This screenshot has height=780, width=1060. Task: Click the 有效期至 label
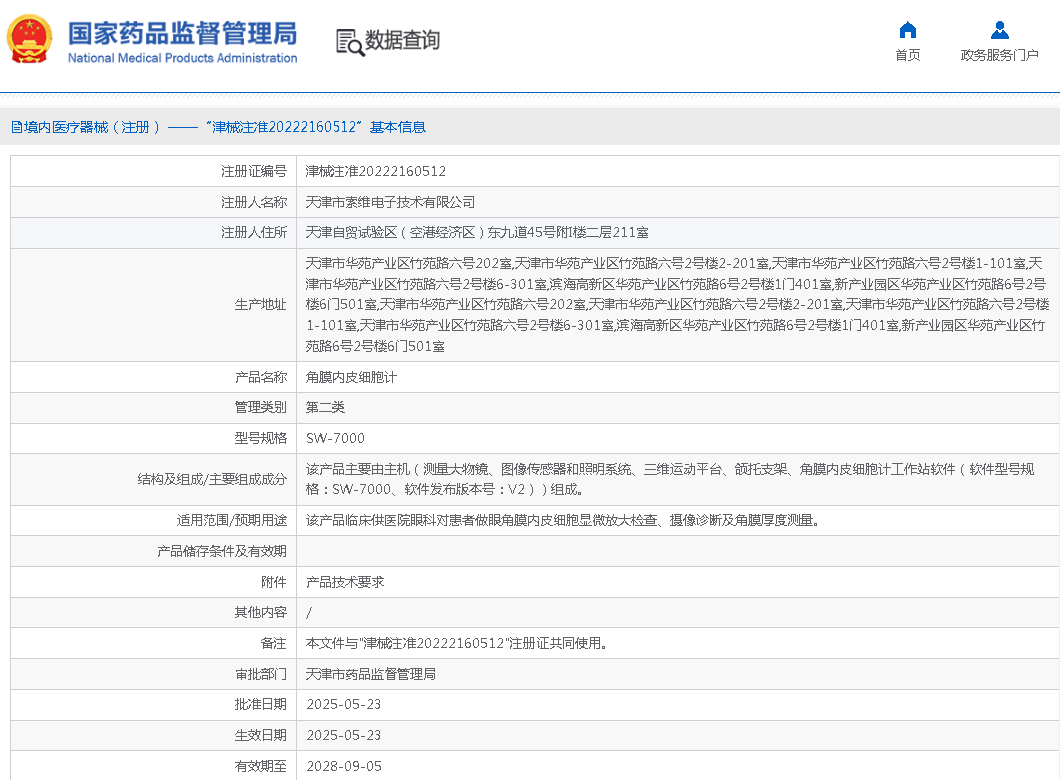(260, 766)
